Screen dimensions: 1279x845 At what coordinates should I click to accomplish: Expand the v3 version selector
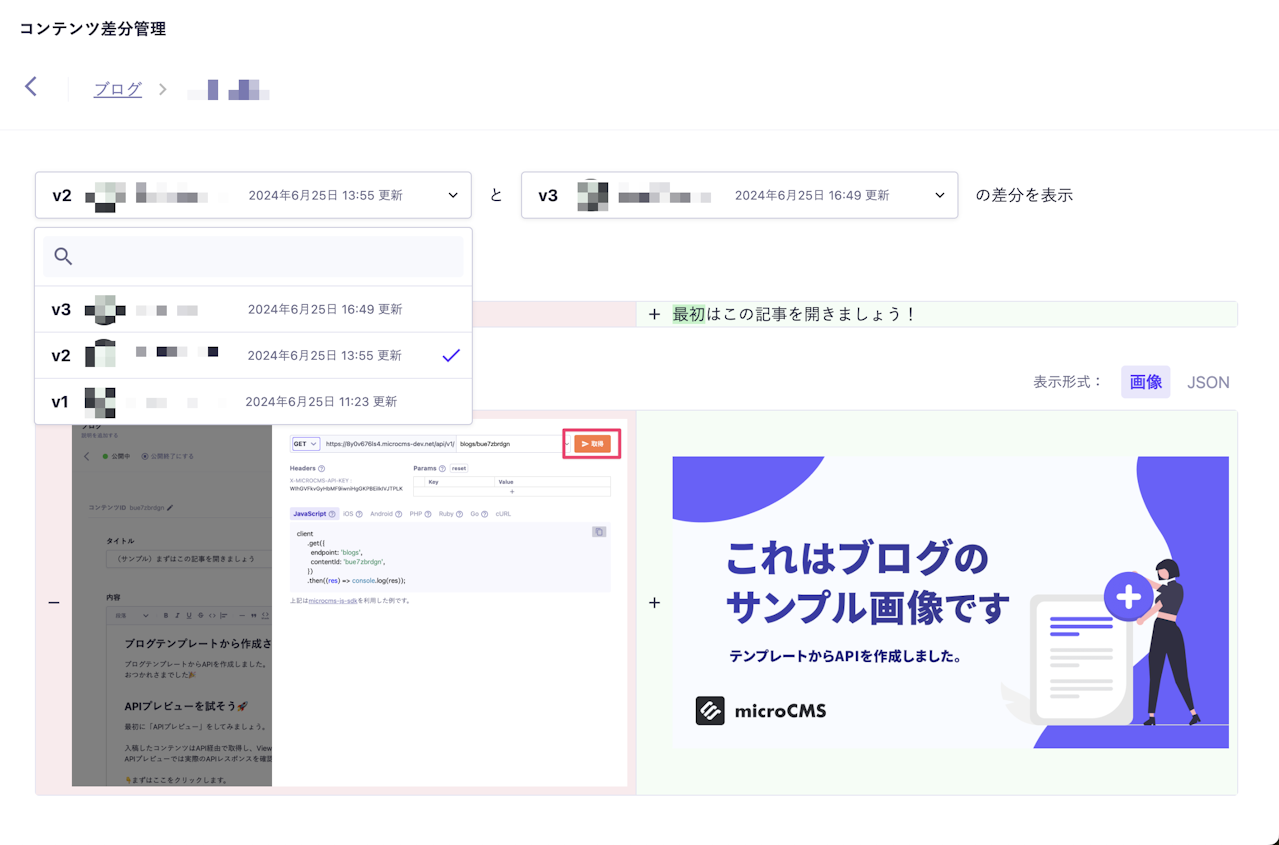point(937,194)
